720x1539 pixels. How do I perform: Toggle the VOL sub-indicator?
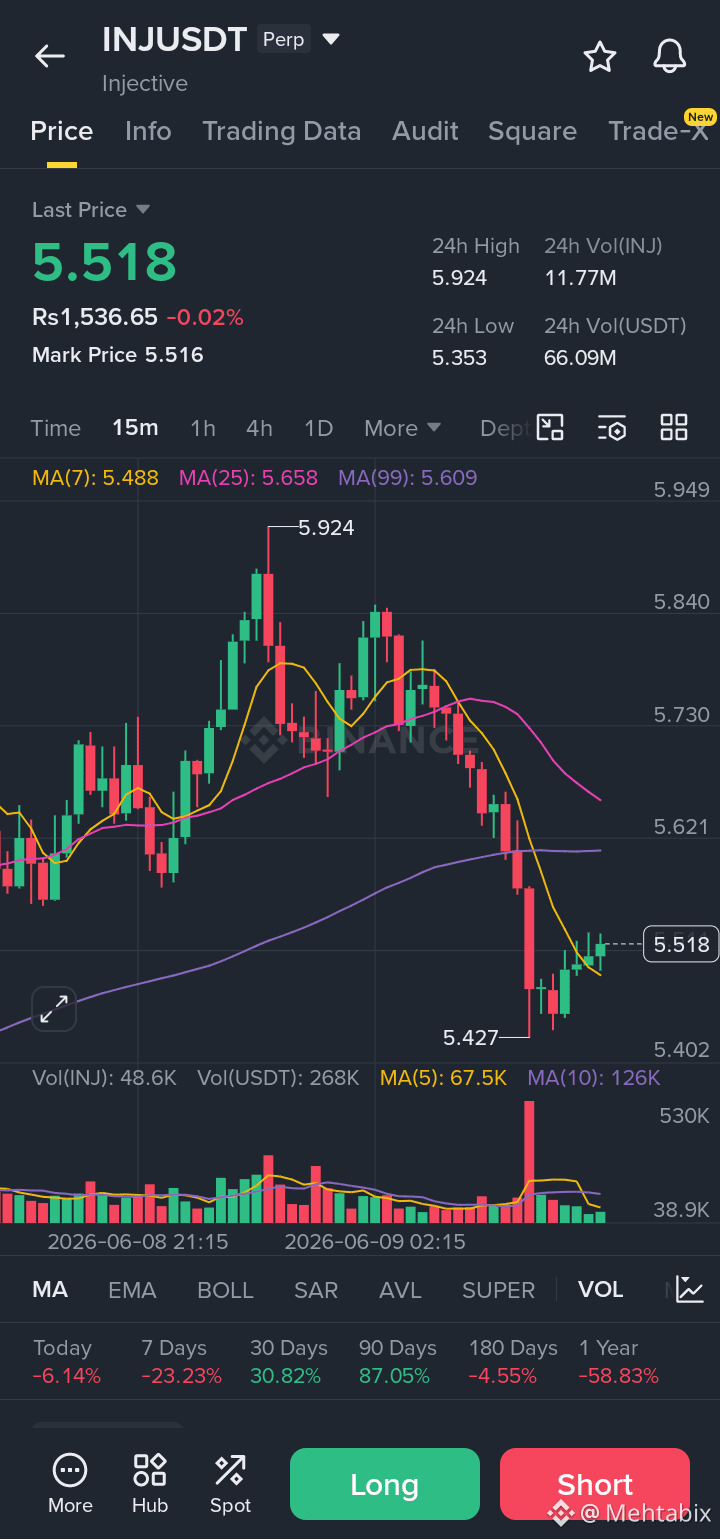(601, 1290)
